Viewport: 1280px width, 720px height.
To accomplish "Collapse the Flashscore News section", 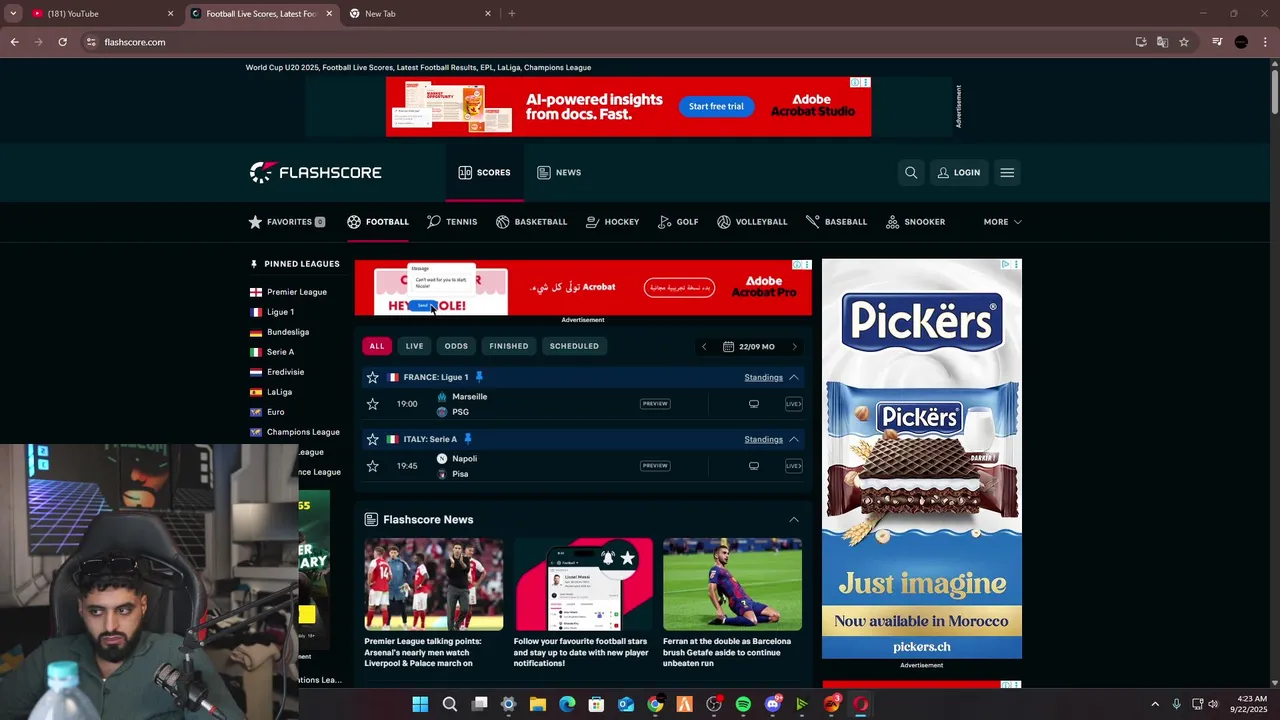I will pos(794,520).
